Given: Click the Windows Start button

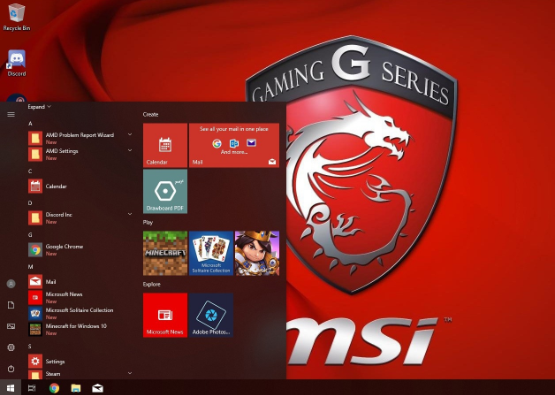Looking at the screenshot, I should (11, 388).
